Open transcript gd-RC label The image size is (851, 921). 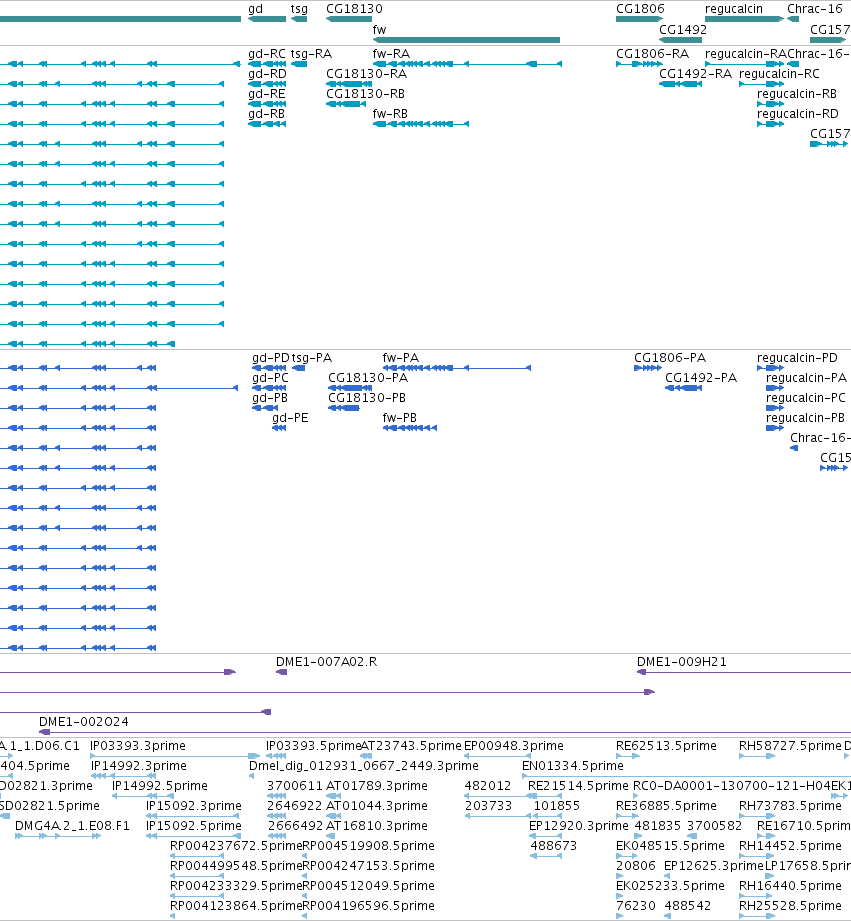pyautogui.click(x=267, y=54)
